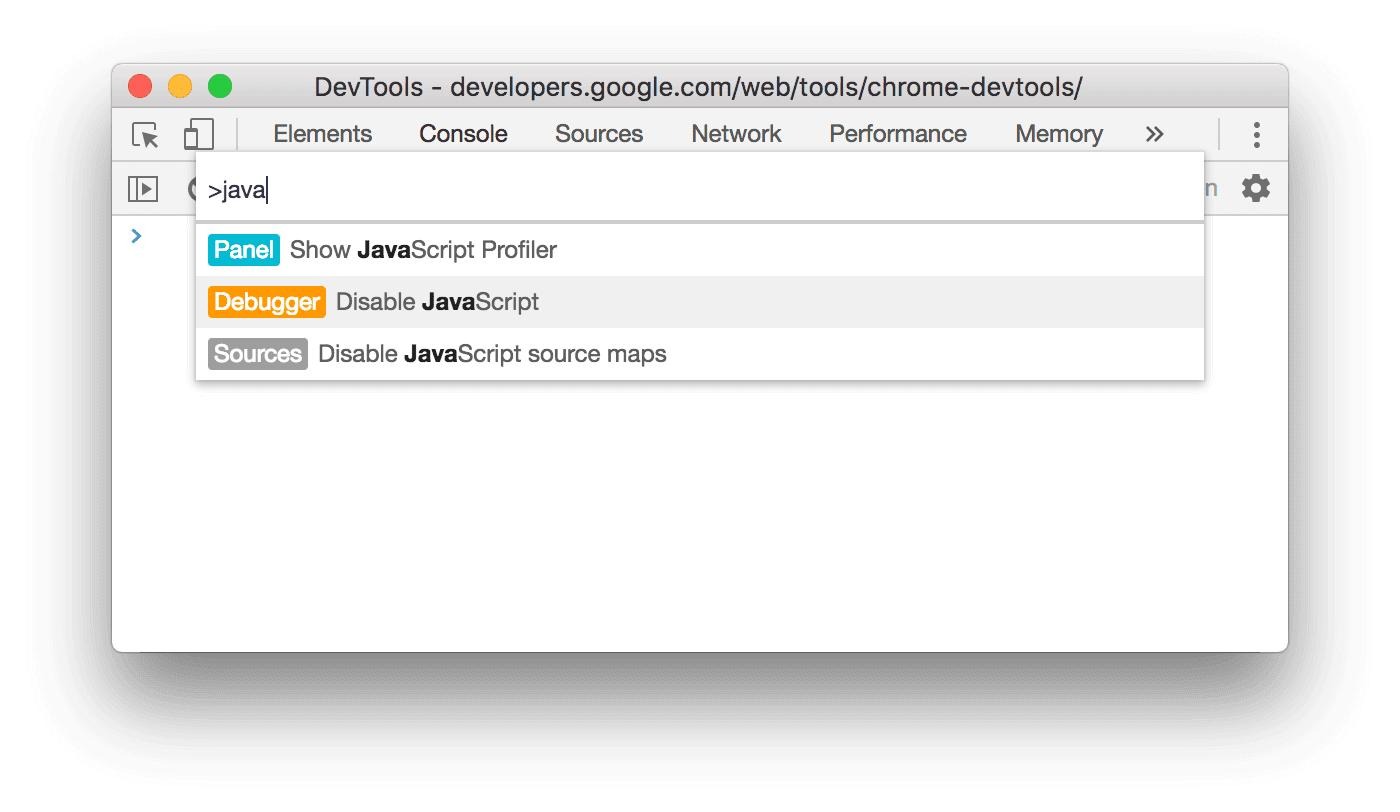Screen dimensions: 1400x812
Task: Minimize the window with the yellow button
Action: [x=180, y=87]
